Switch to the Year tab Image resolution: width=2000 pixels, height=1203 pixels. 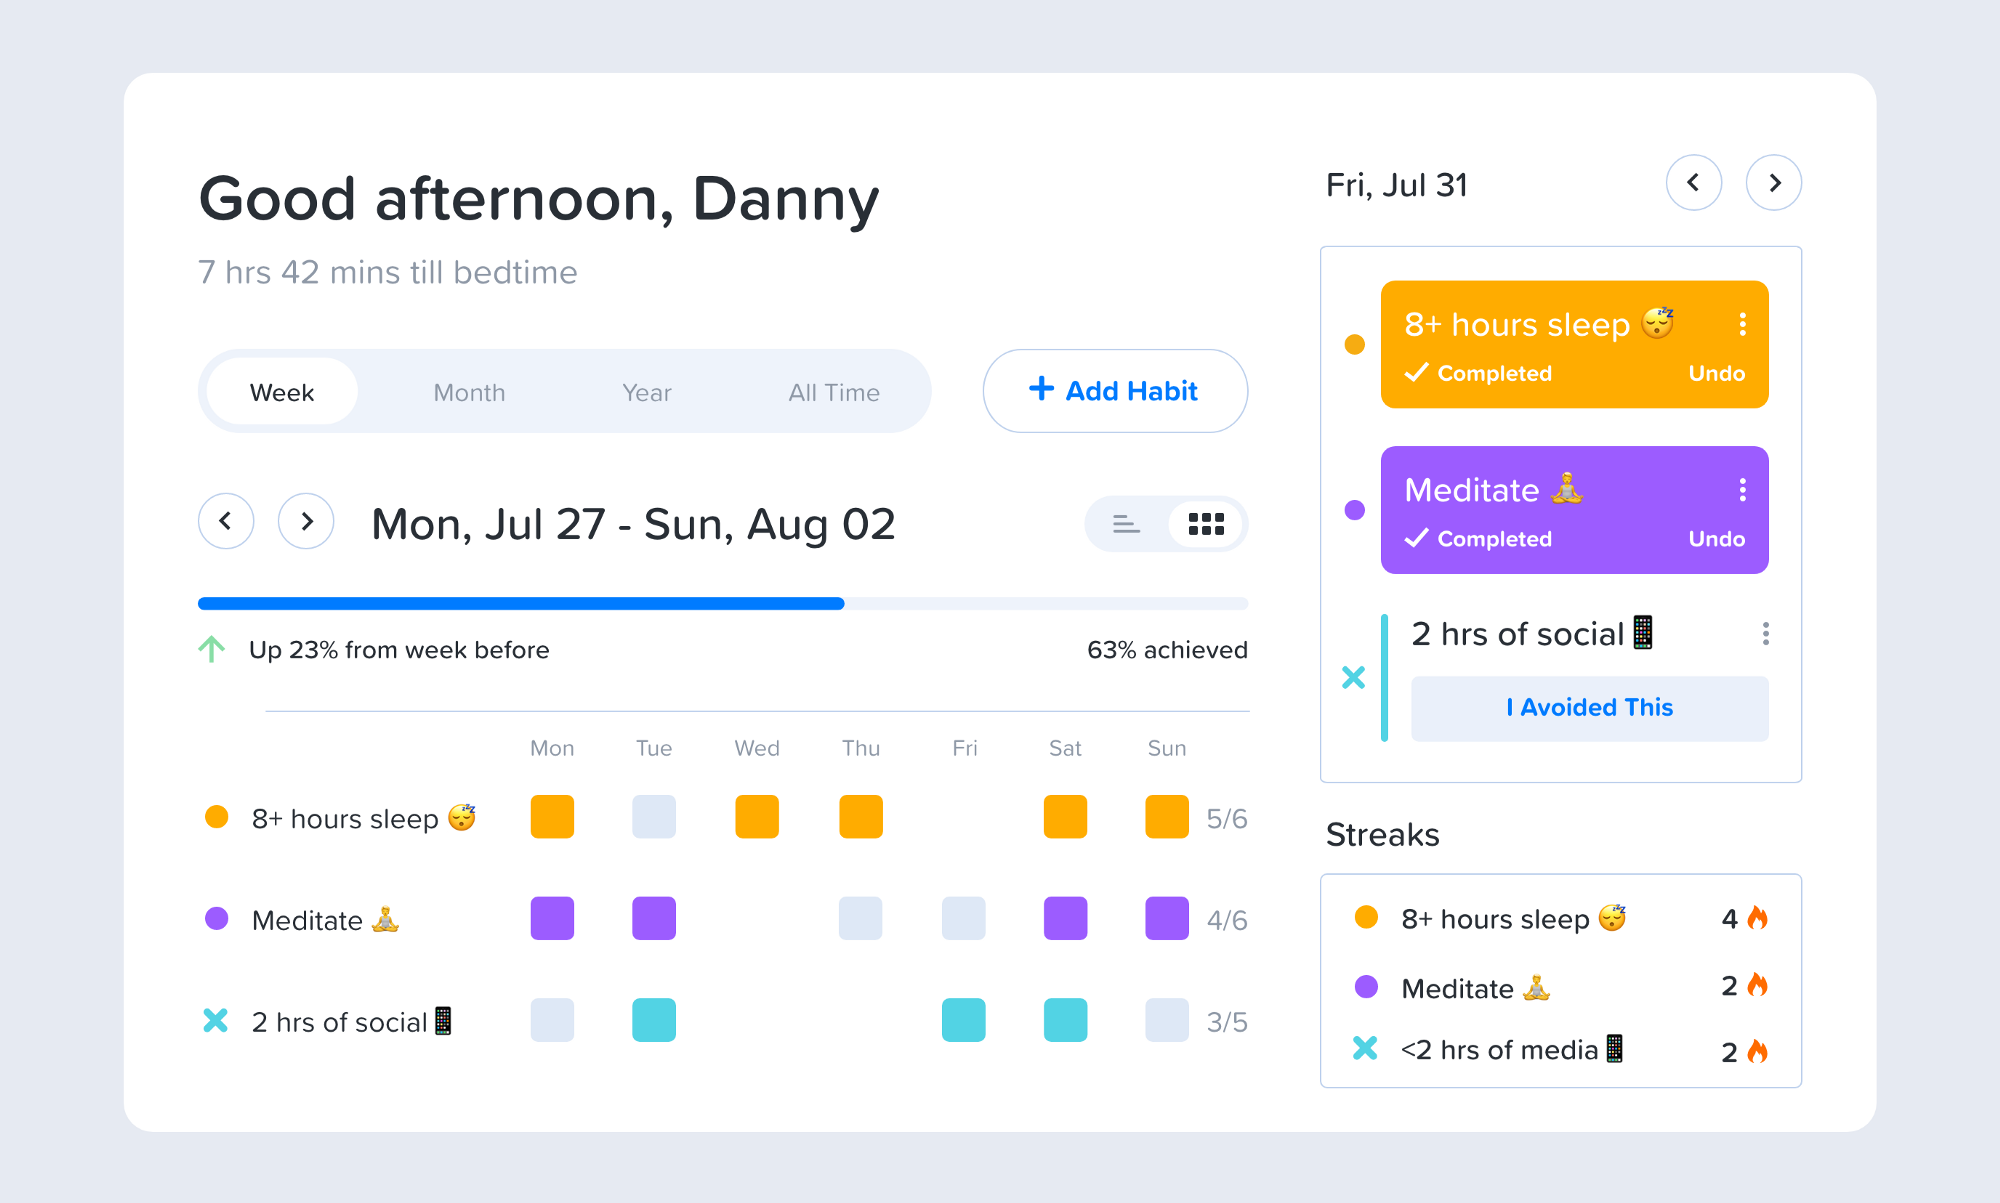pyautogui.click(x=646, y=392)
